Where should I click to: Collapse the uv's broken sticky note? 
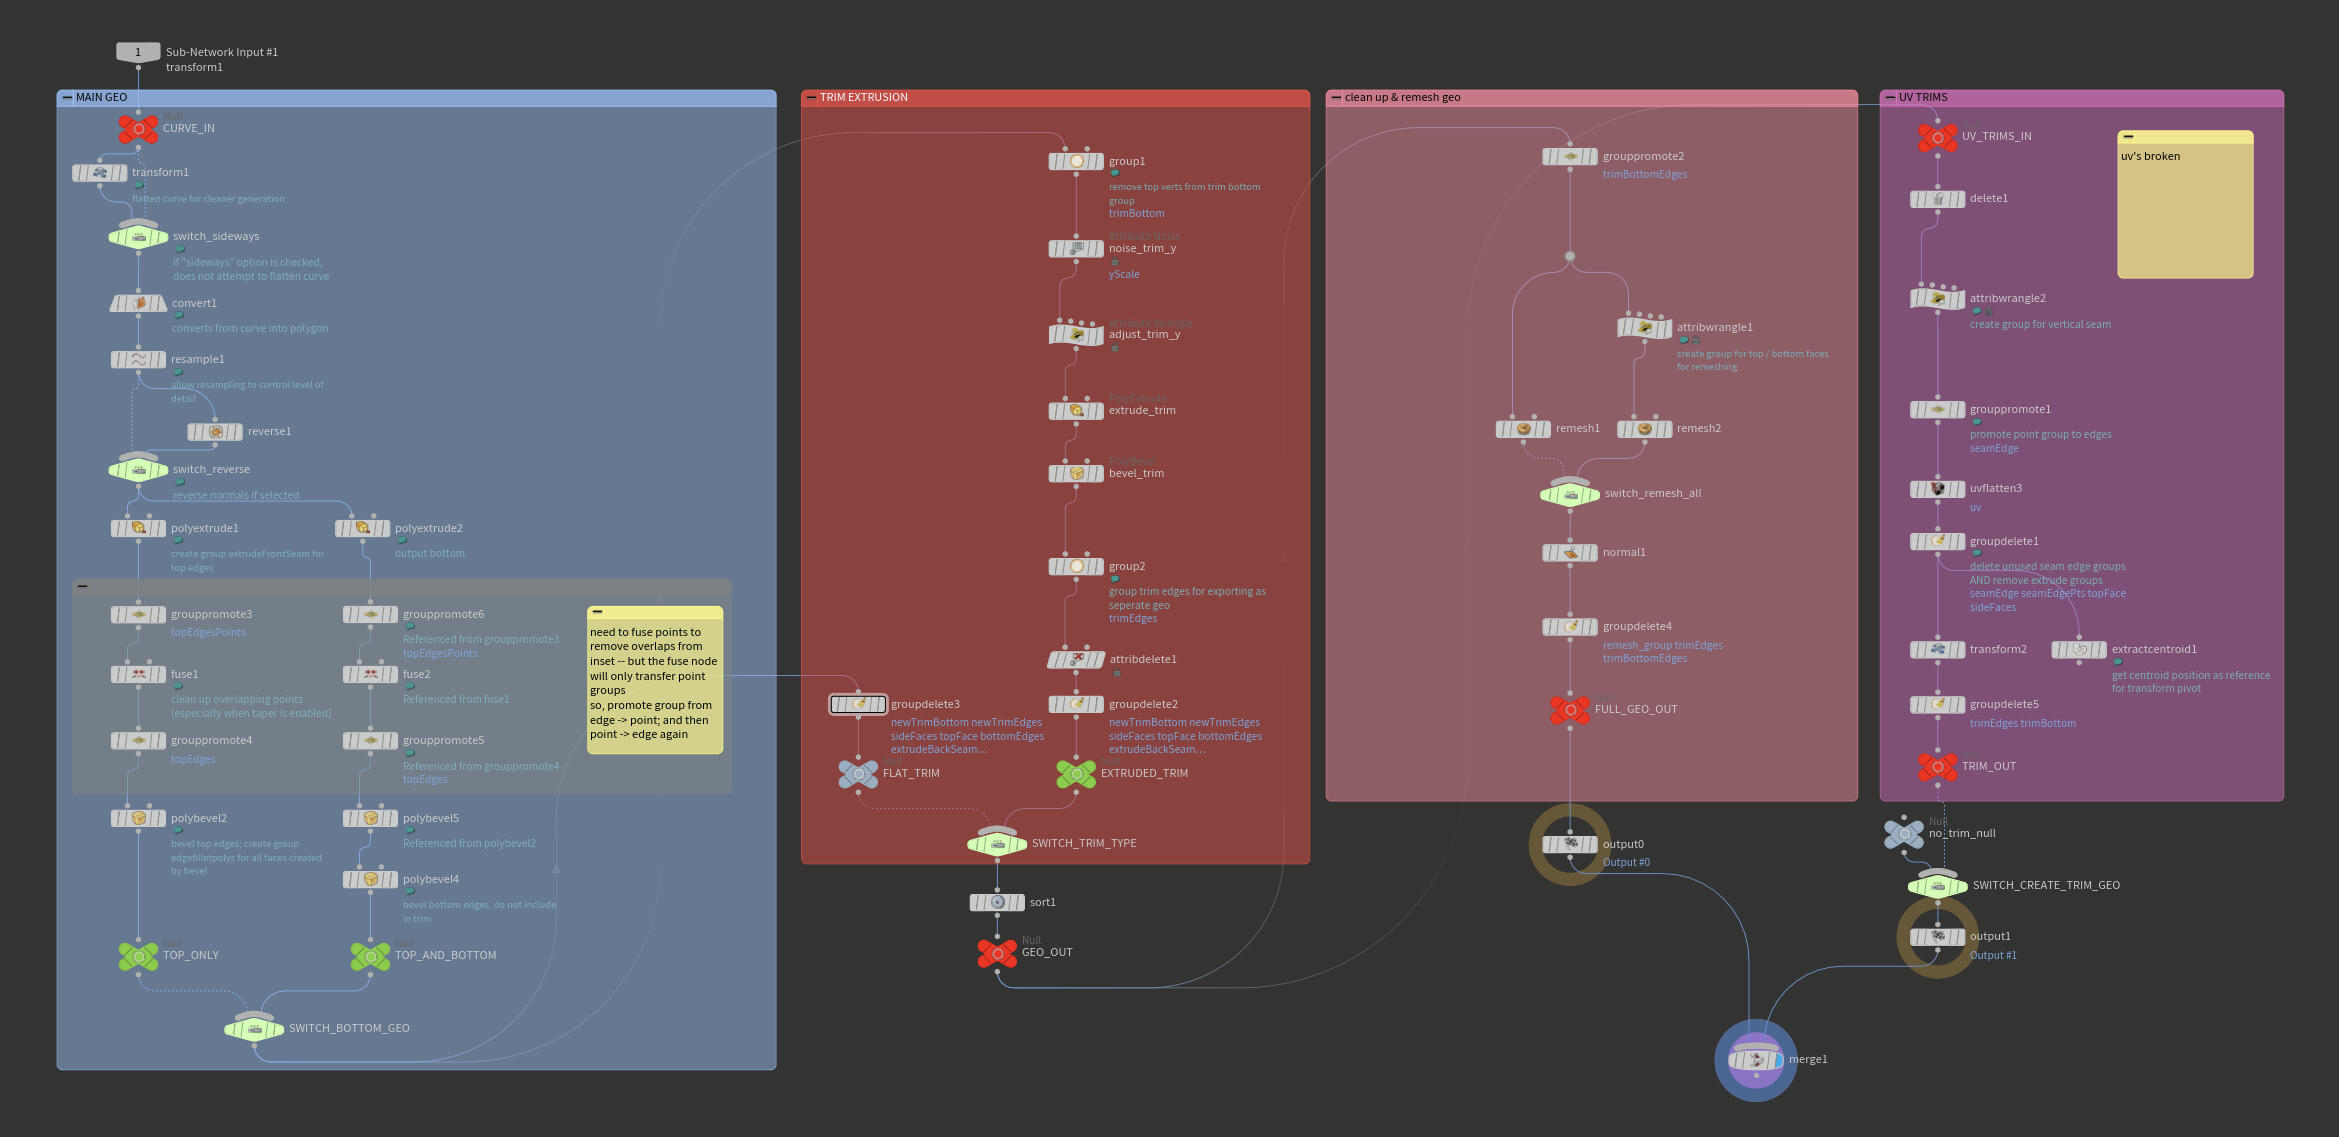2128,137
